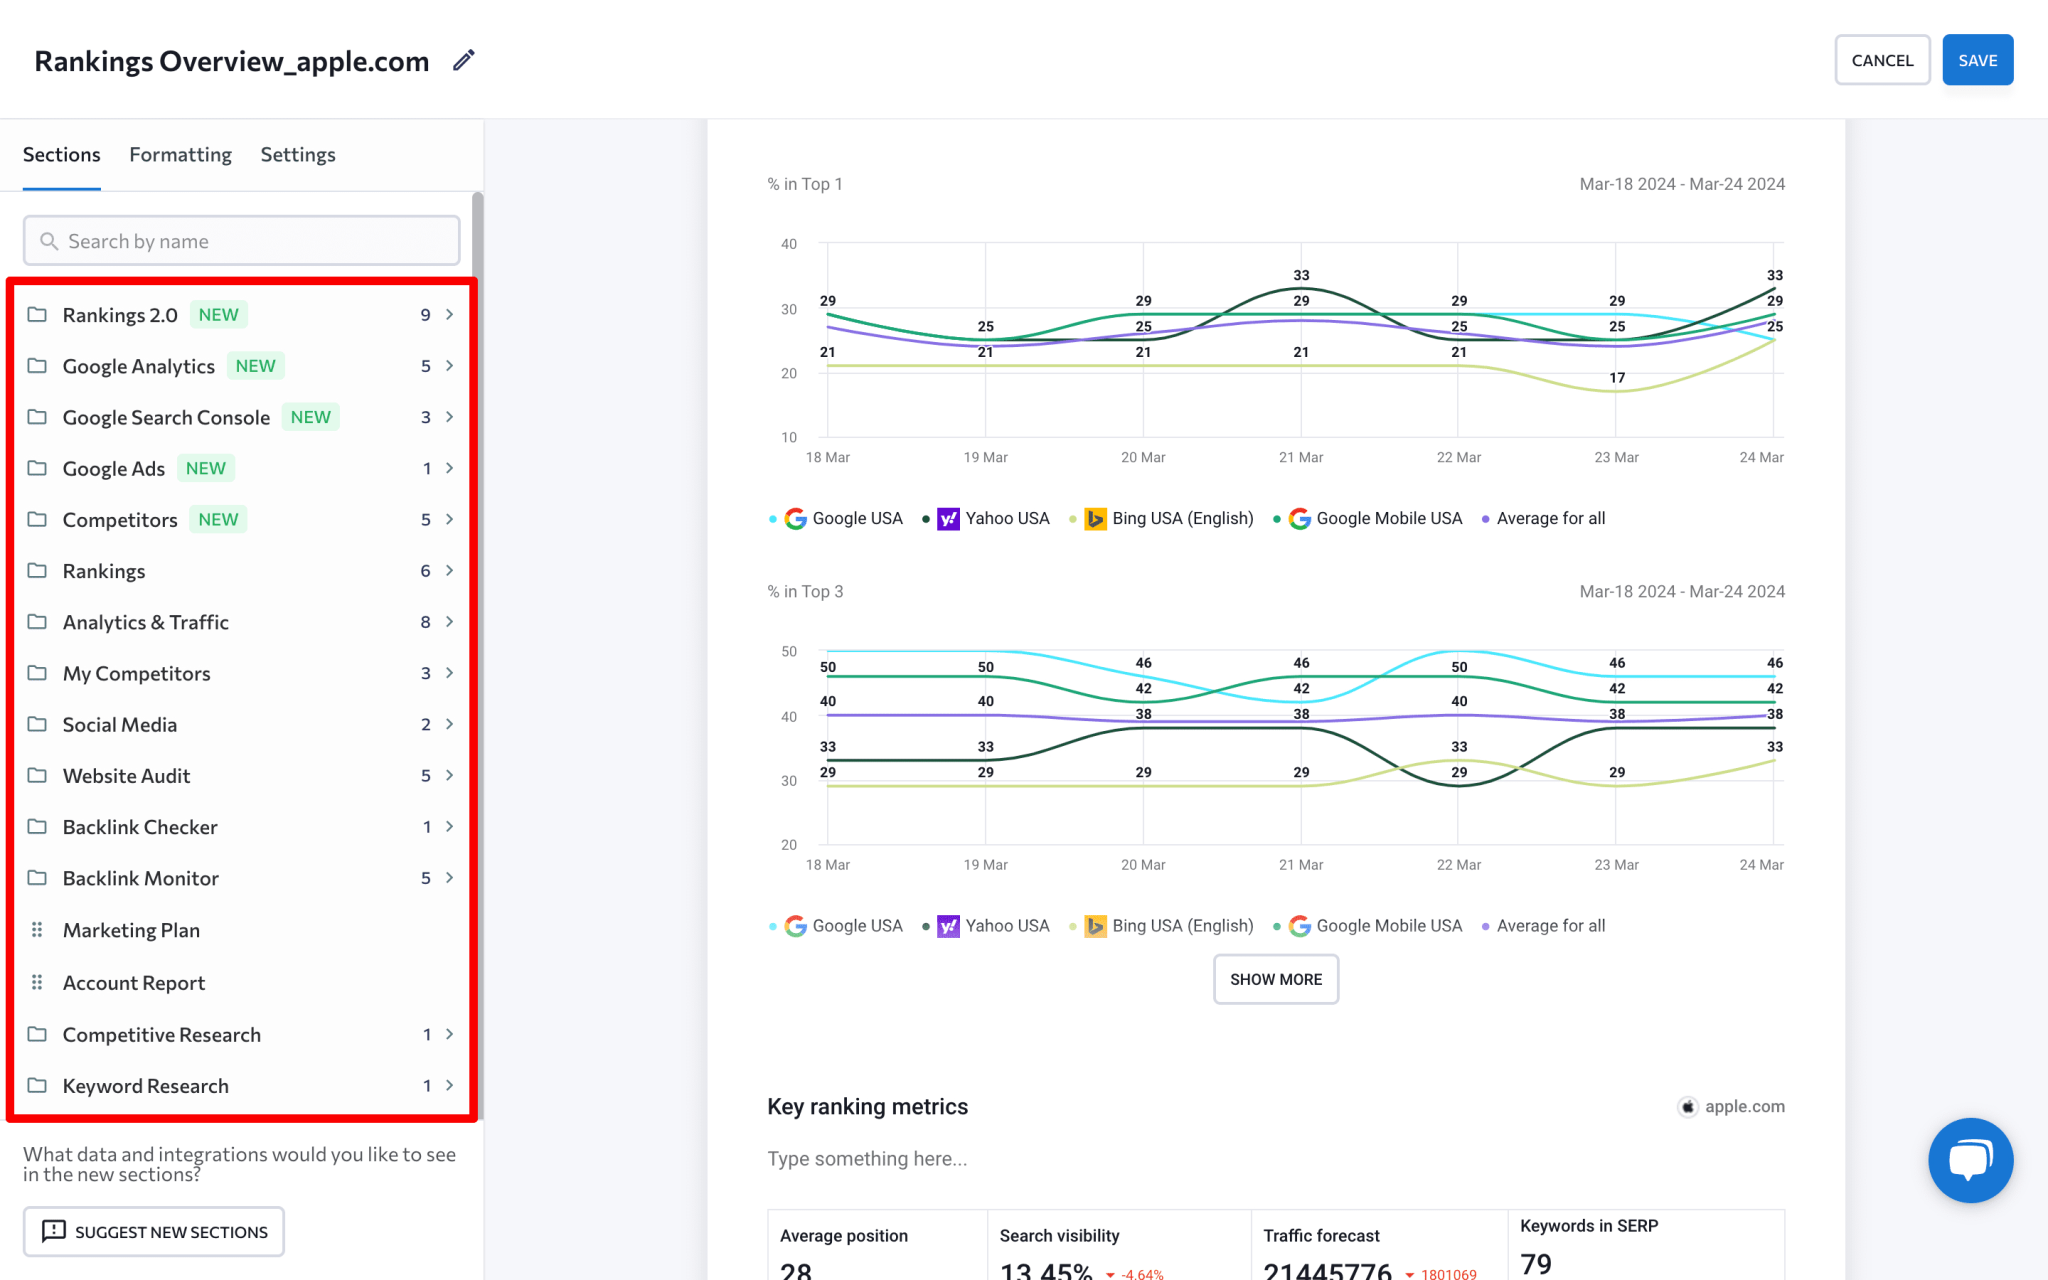Toggle Google Mobile USA series in the legend
Image resolution: width=2048 pixels, height=1280 pixels.
[1298, 518]
